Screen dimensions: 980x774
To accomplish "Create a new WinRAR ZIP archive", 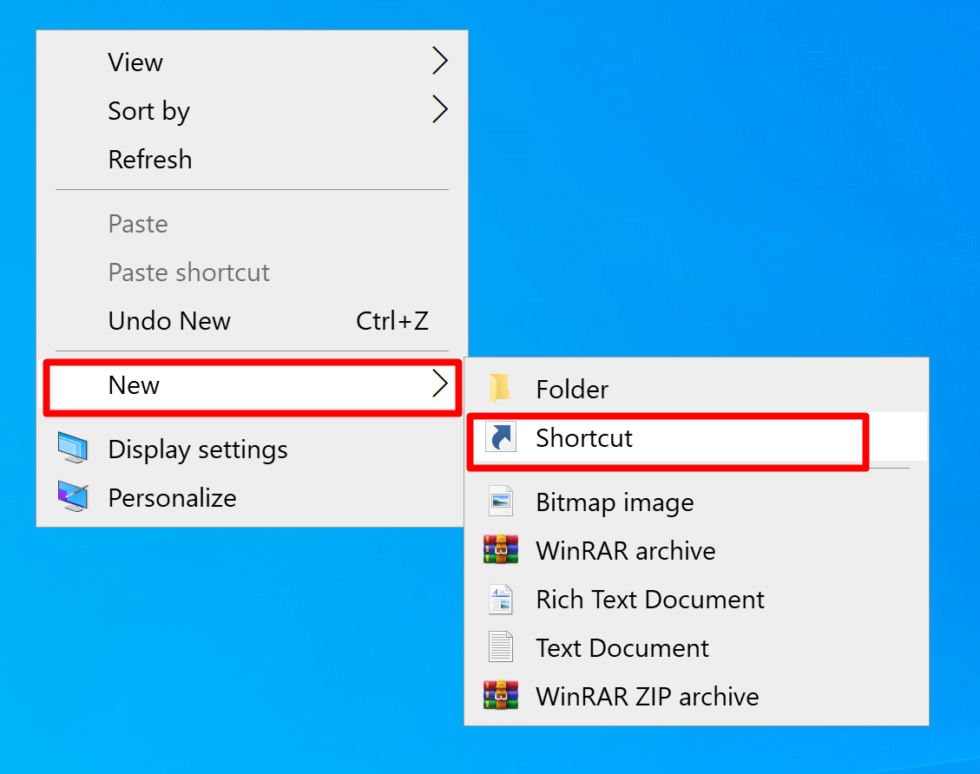I will click(x=648, y=697).
